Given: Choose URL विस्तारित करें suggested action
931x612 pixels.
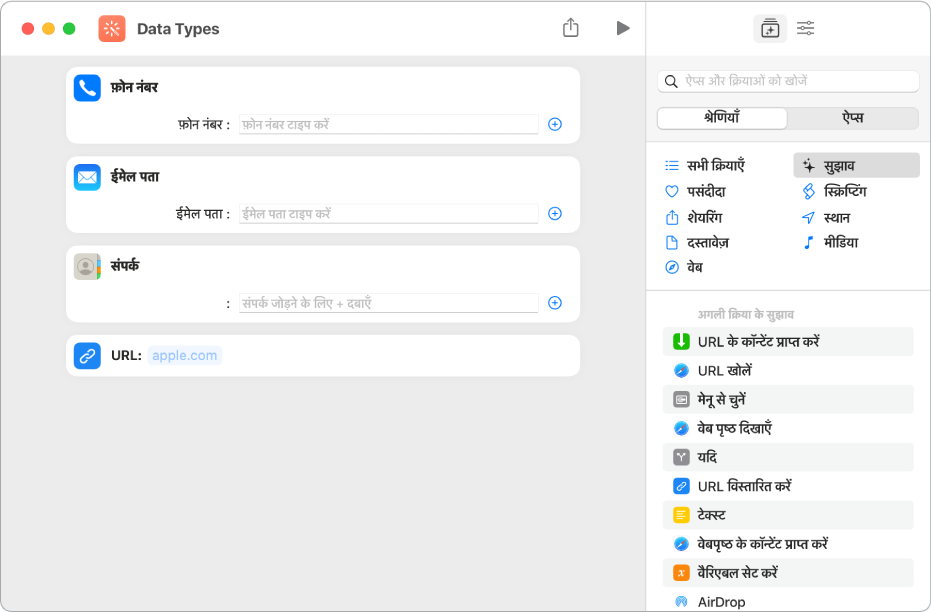Looking at the screenshot, I should pyautogui.click(x=788, y=486).
